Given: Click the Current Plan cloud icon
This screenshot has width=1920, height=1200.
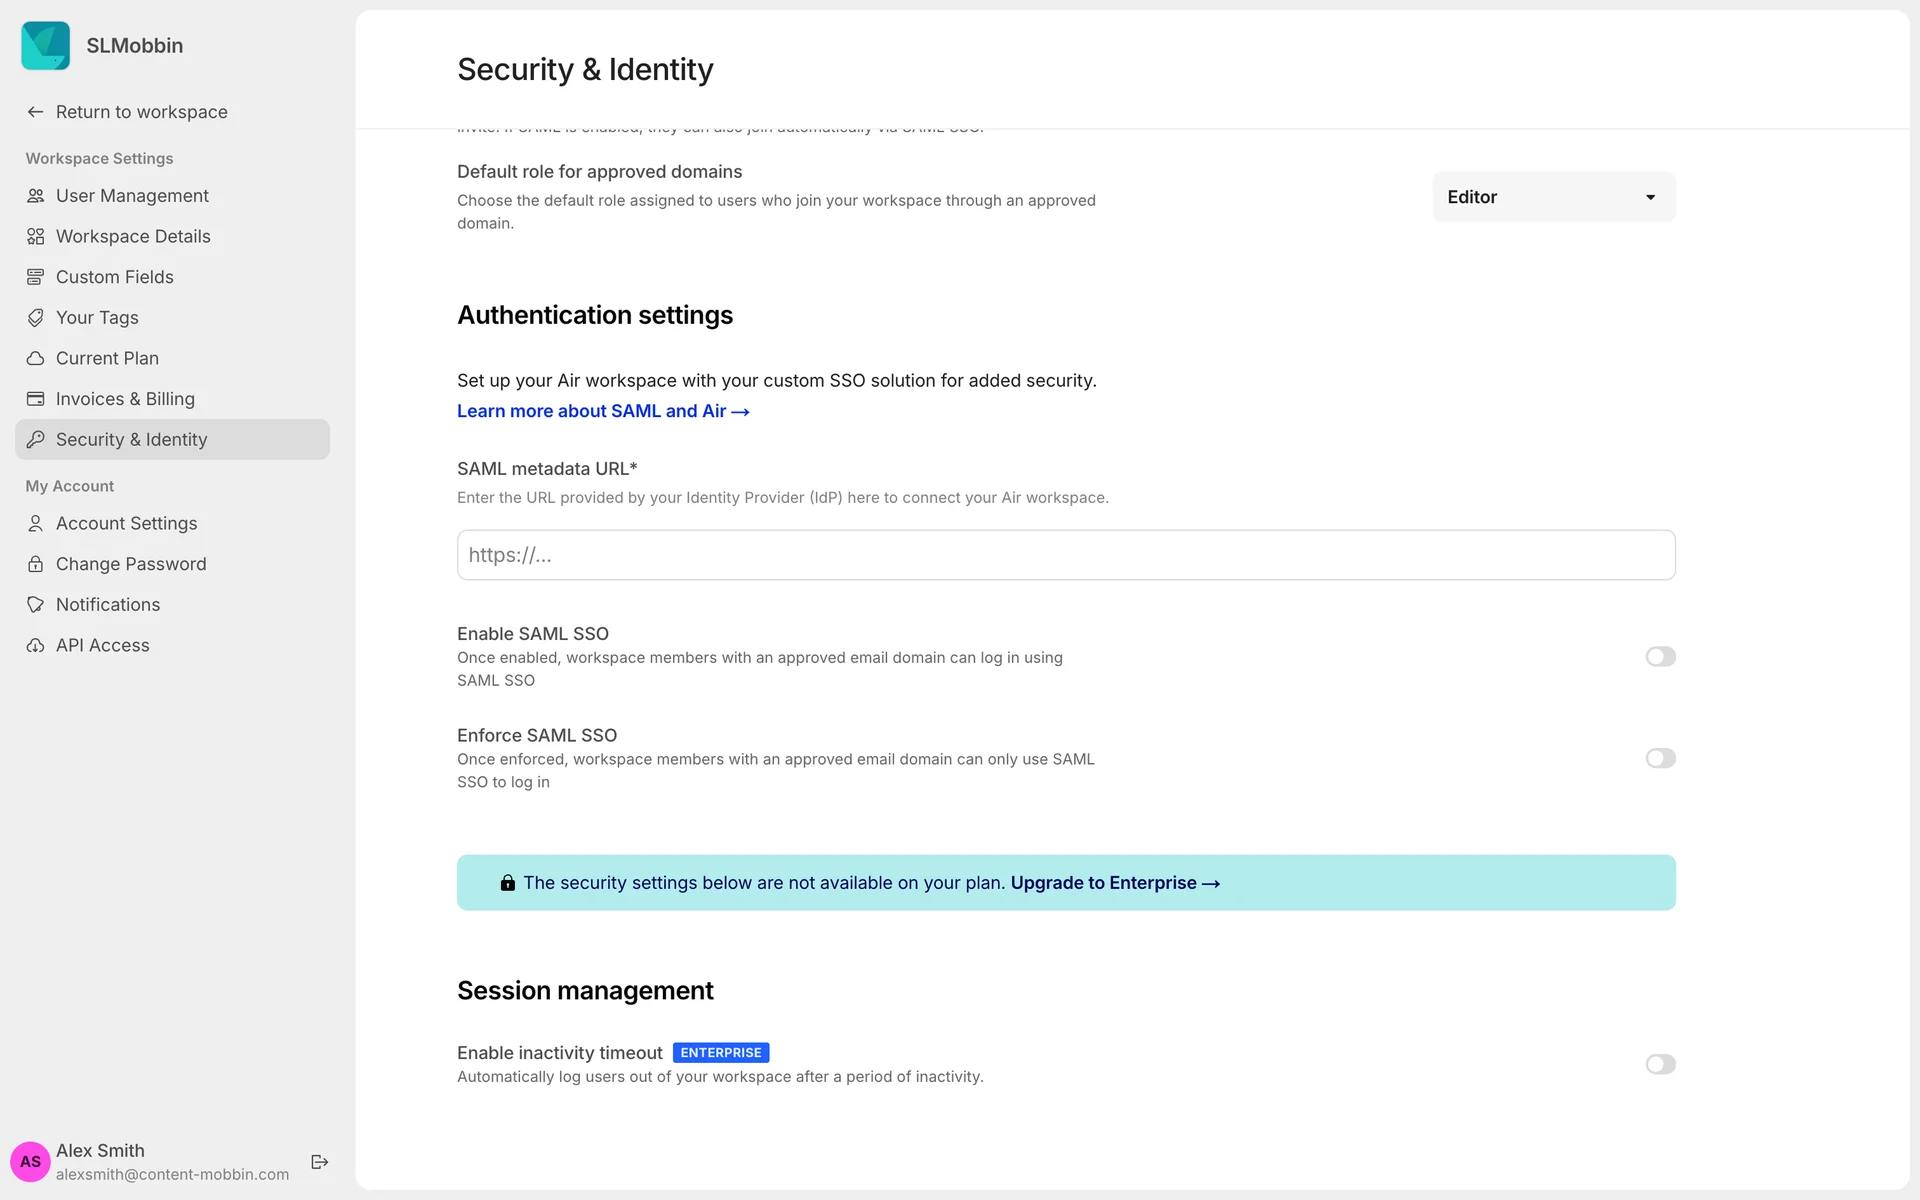Looking at the screenshot, I should (x=36, y=358).
